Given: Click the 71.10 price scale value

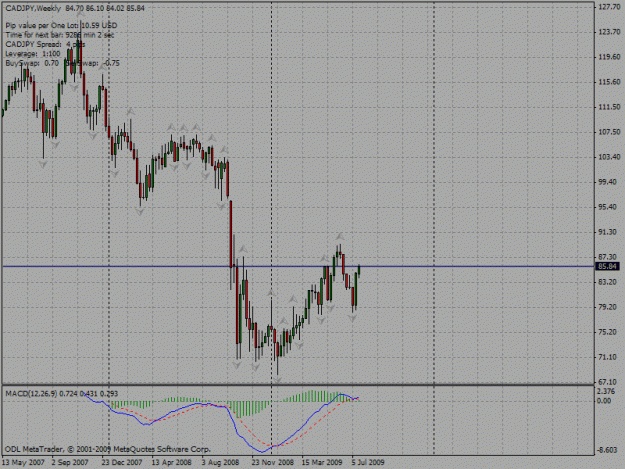Looking at the screenshot, I should point(609,357).
